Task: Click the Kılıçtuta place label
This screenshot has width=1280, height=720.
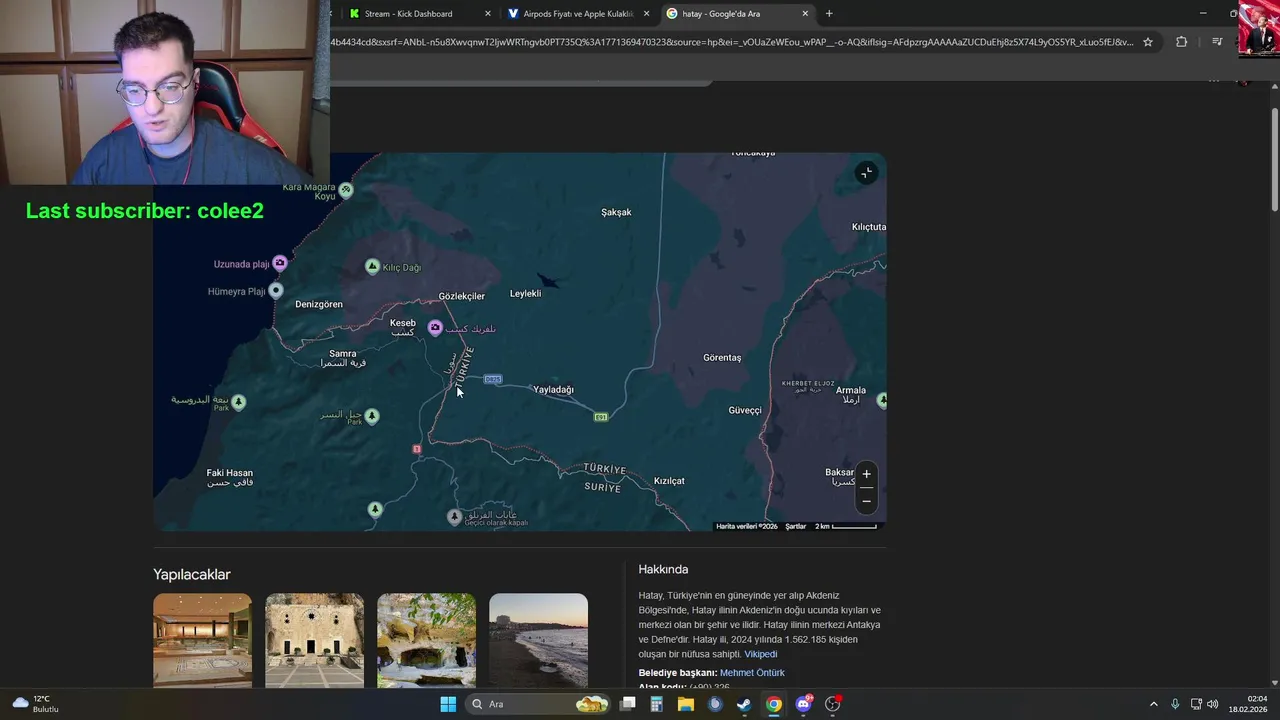Action: [868, 227]
